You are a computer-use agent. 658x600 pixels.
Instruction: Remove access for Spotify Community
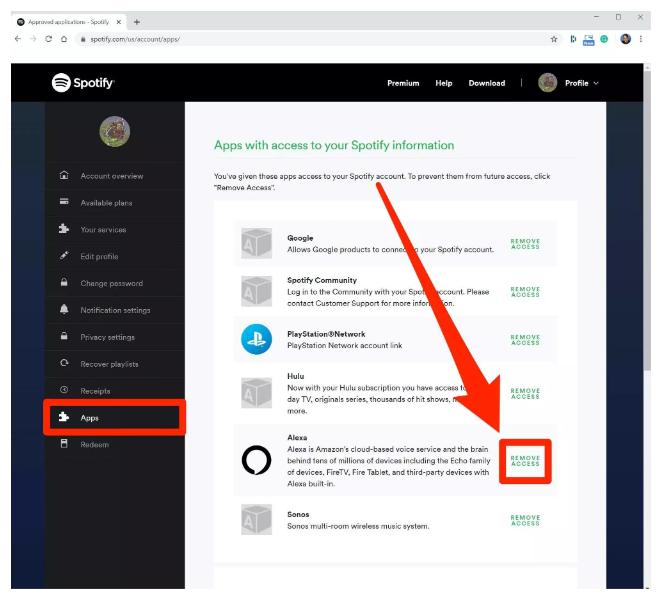tap(525, 292)
